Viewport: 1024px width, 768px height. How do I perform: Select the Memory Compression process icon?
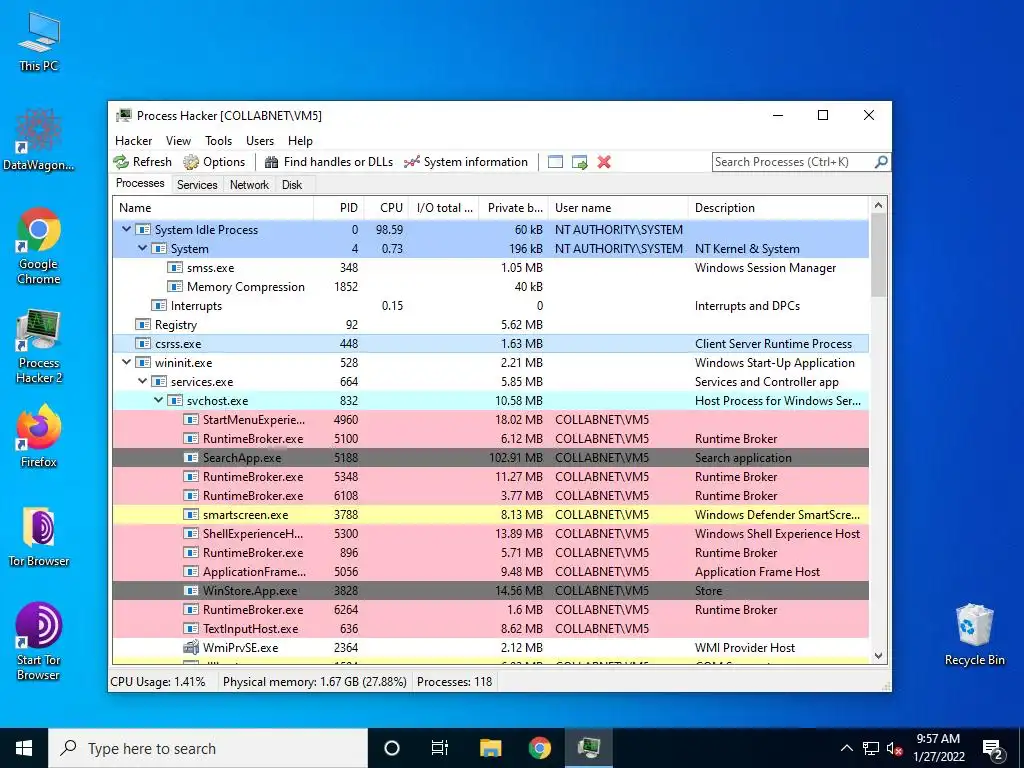pyautogui.click(x=174, y=287)
